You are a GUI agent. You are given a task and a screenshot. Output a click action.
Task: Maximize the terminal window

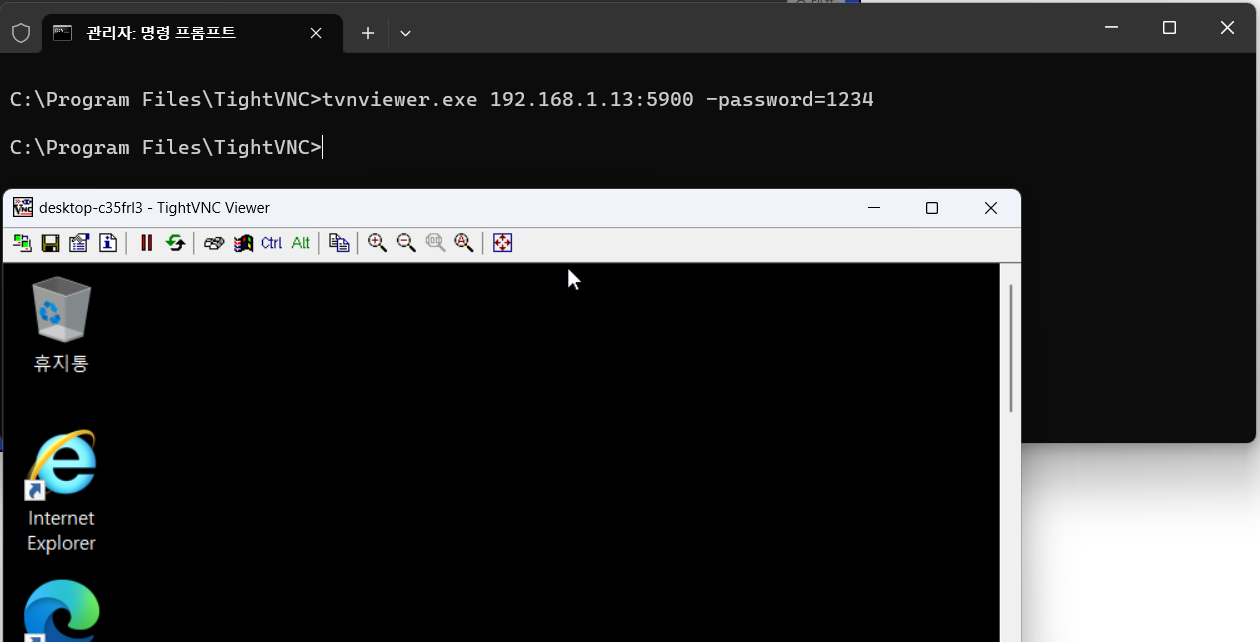click(1169, 28)
